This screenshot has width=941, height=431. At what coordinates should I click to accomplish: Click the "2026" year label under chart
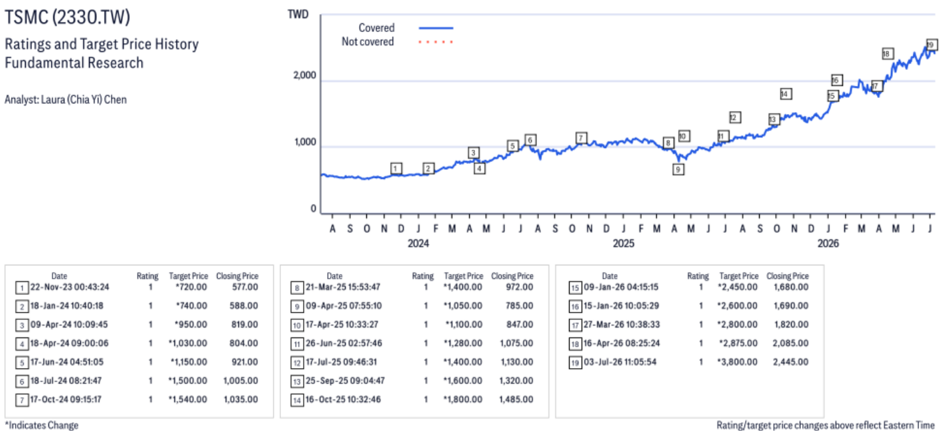click(828, 244)
